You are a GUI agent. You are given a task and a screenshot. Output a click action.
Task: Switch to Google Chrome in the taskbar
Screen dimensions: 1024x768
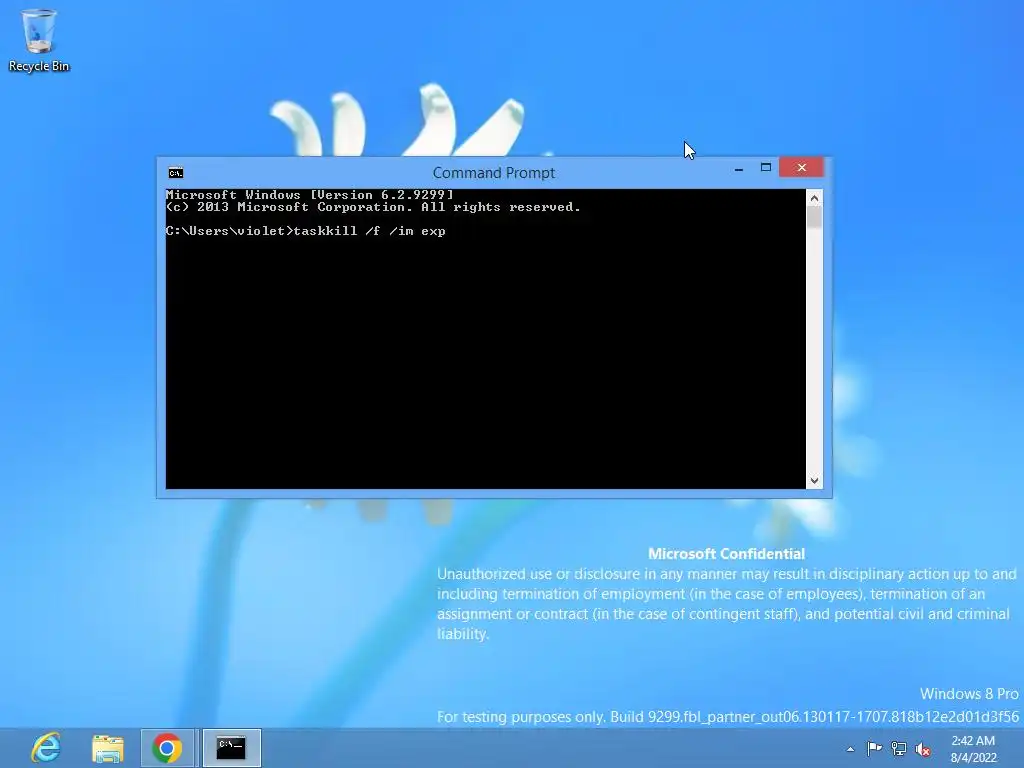(167, 748)
